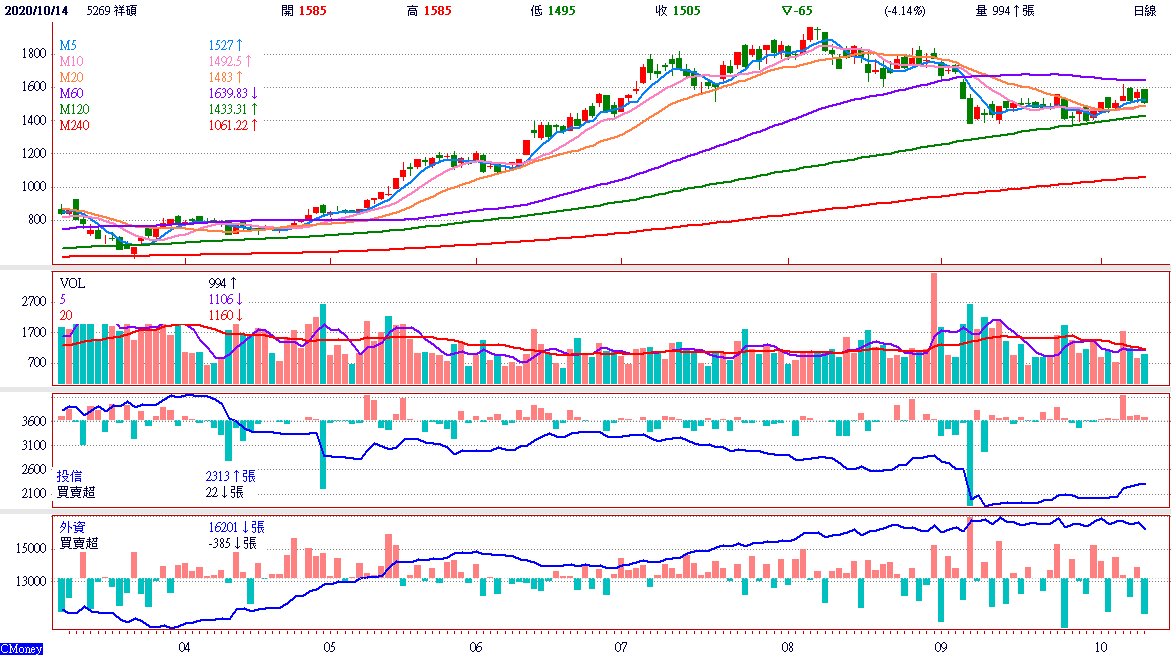
Task: Open the 日線 timeframe selector
Action: [x=1145, y=11]
